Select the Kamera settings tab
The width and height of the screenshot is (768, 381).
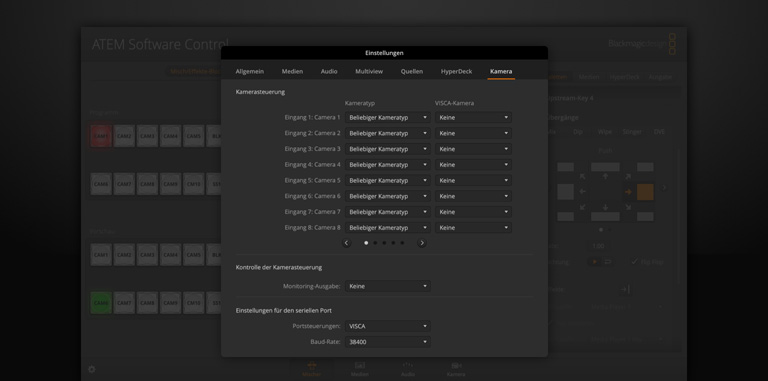point(501,71)
